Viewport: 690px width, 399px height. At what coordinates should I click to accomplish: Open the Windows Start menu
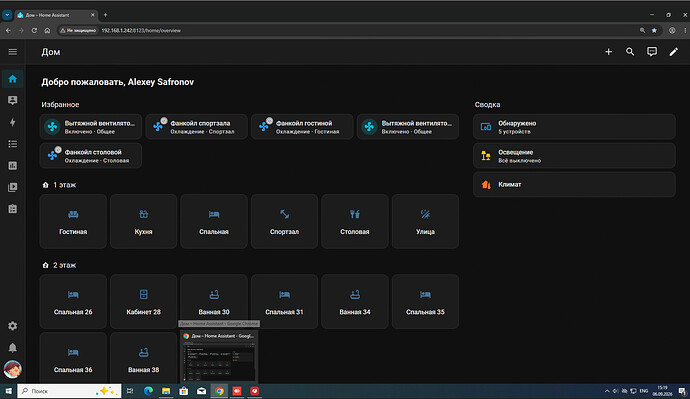tap(8, 391)
